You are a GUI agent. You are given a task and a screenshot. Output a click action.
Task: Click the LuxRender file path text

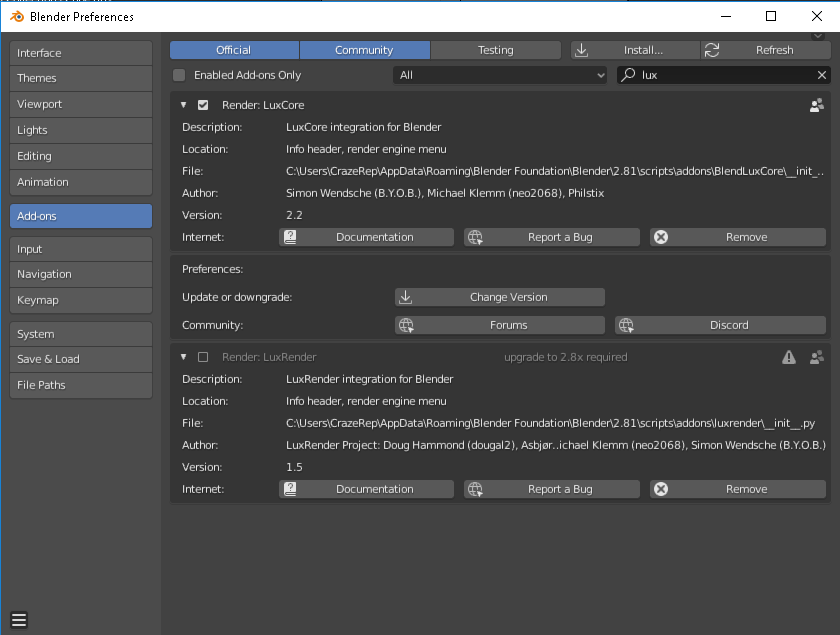point(550,423)
